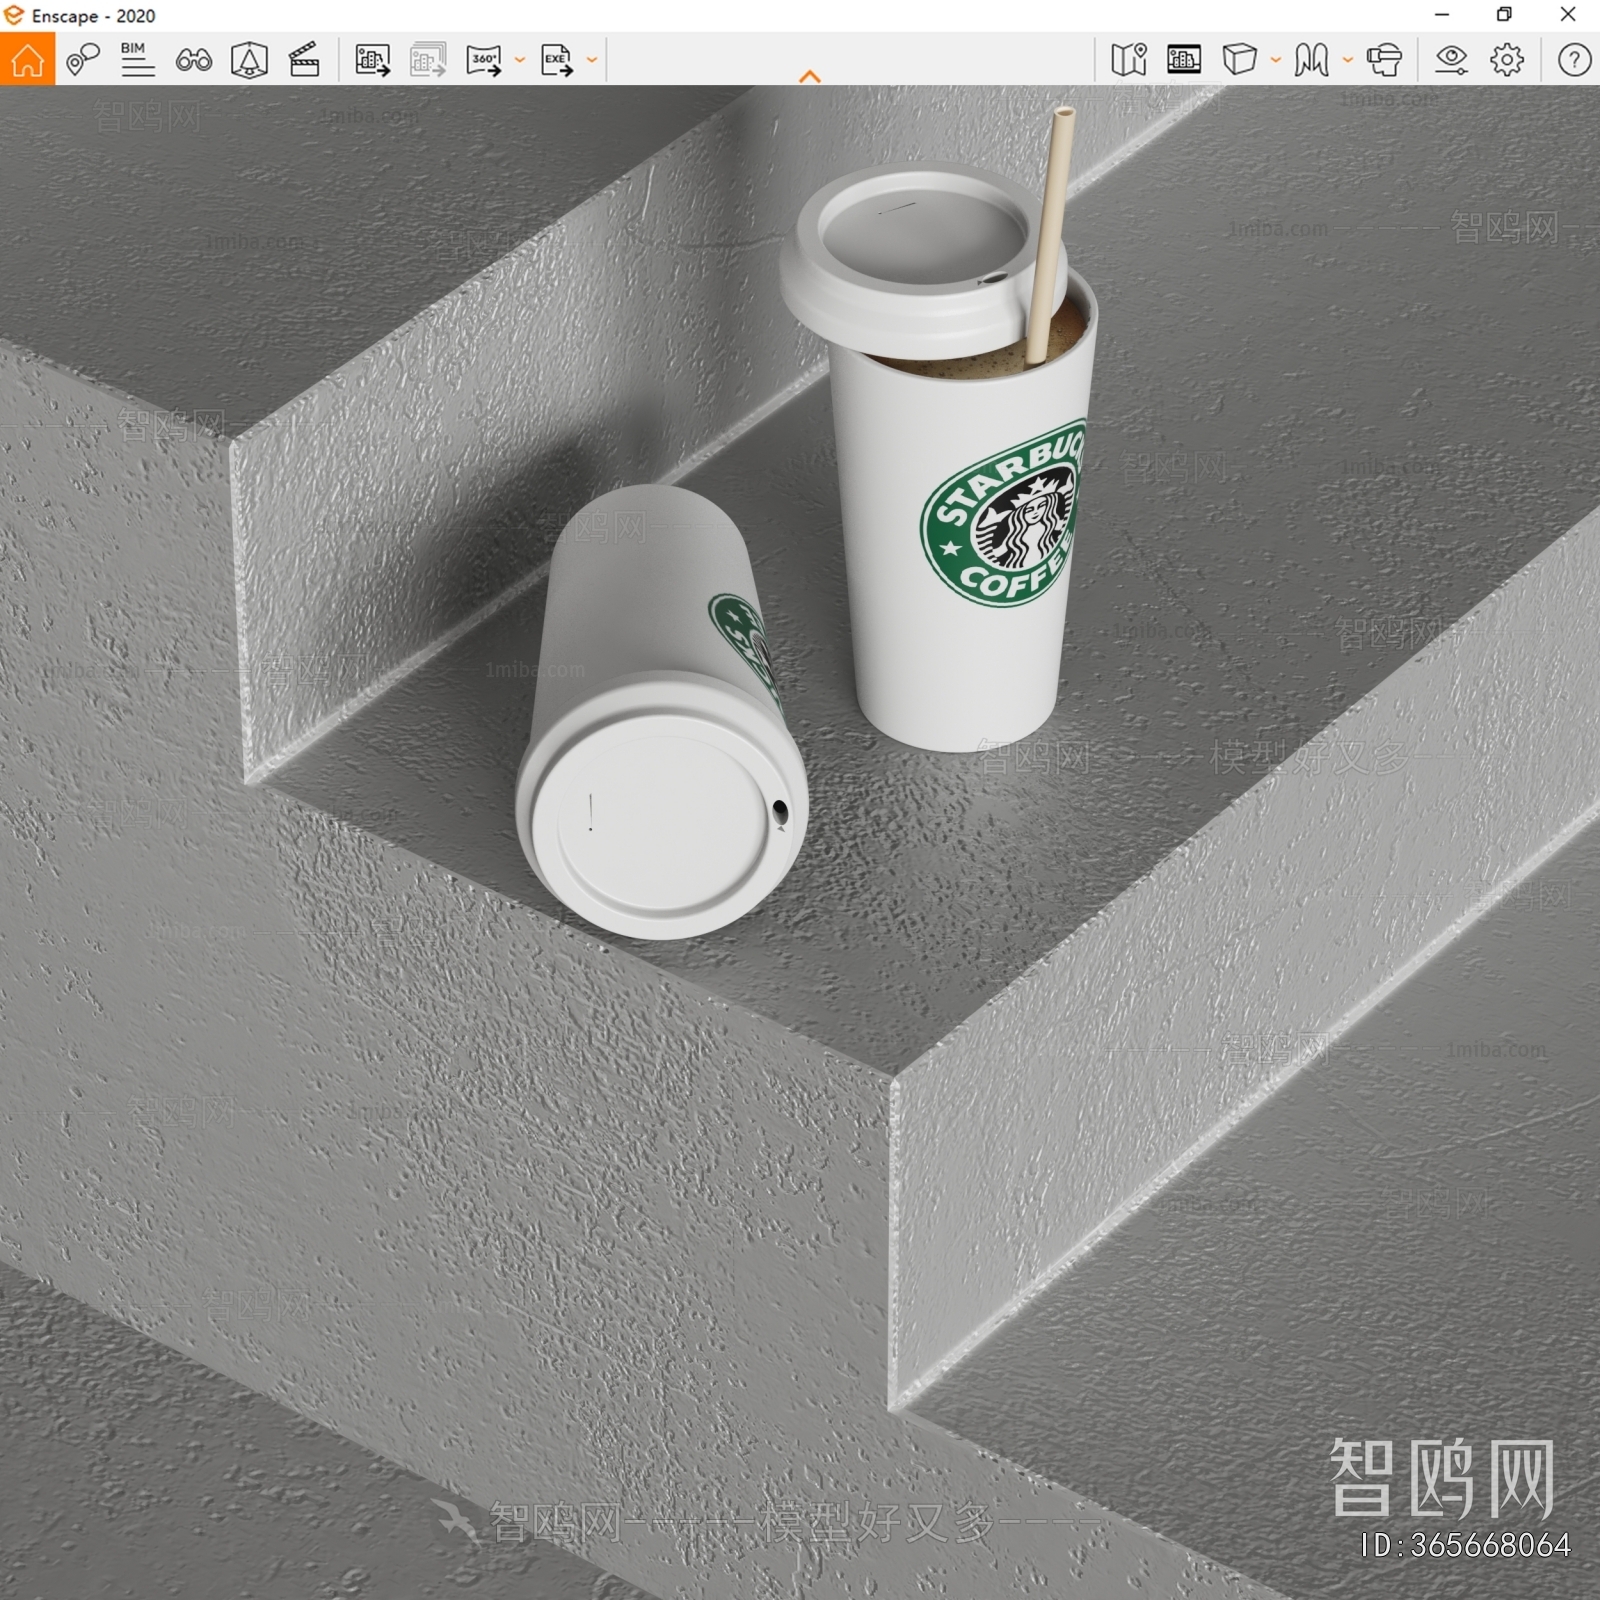Restore down the Enscape window
The height and width of the screenshot is (1600, 1600).
pos(1505,14)
